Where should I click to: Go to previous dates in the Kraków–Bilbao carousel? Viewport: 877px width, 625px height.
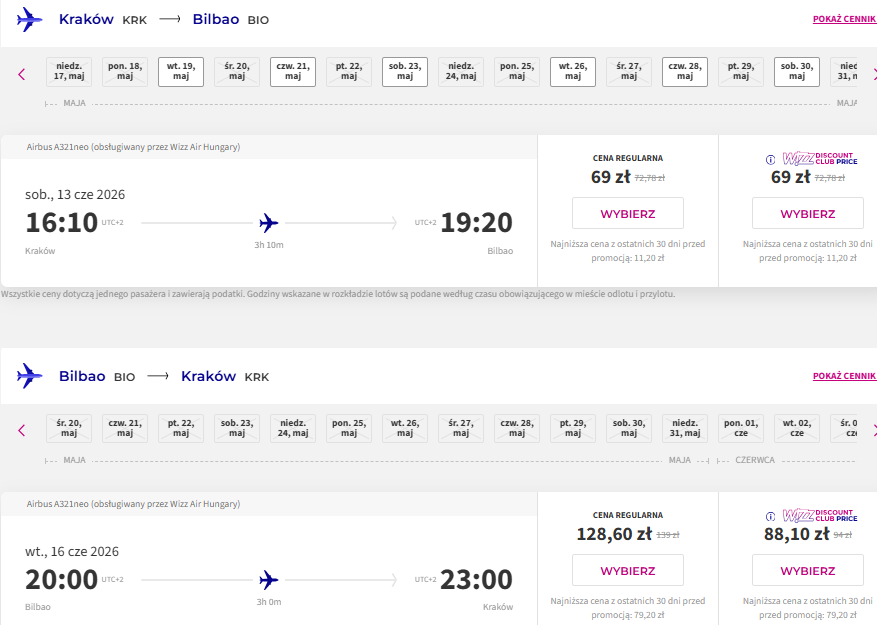(x=22, y=74)
